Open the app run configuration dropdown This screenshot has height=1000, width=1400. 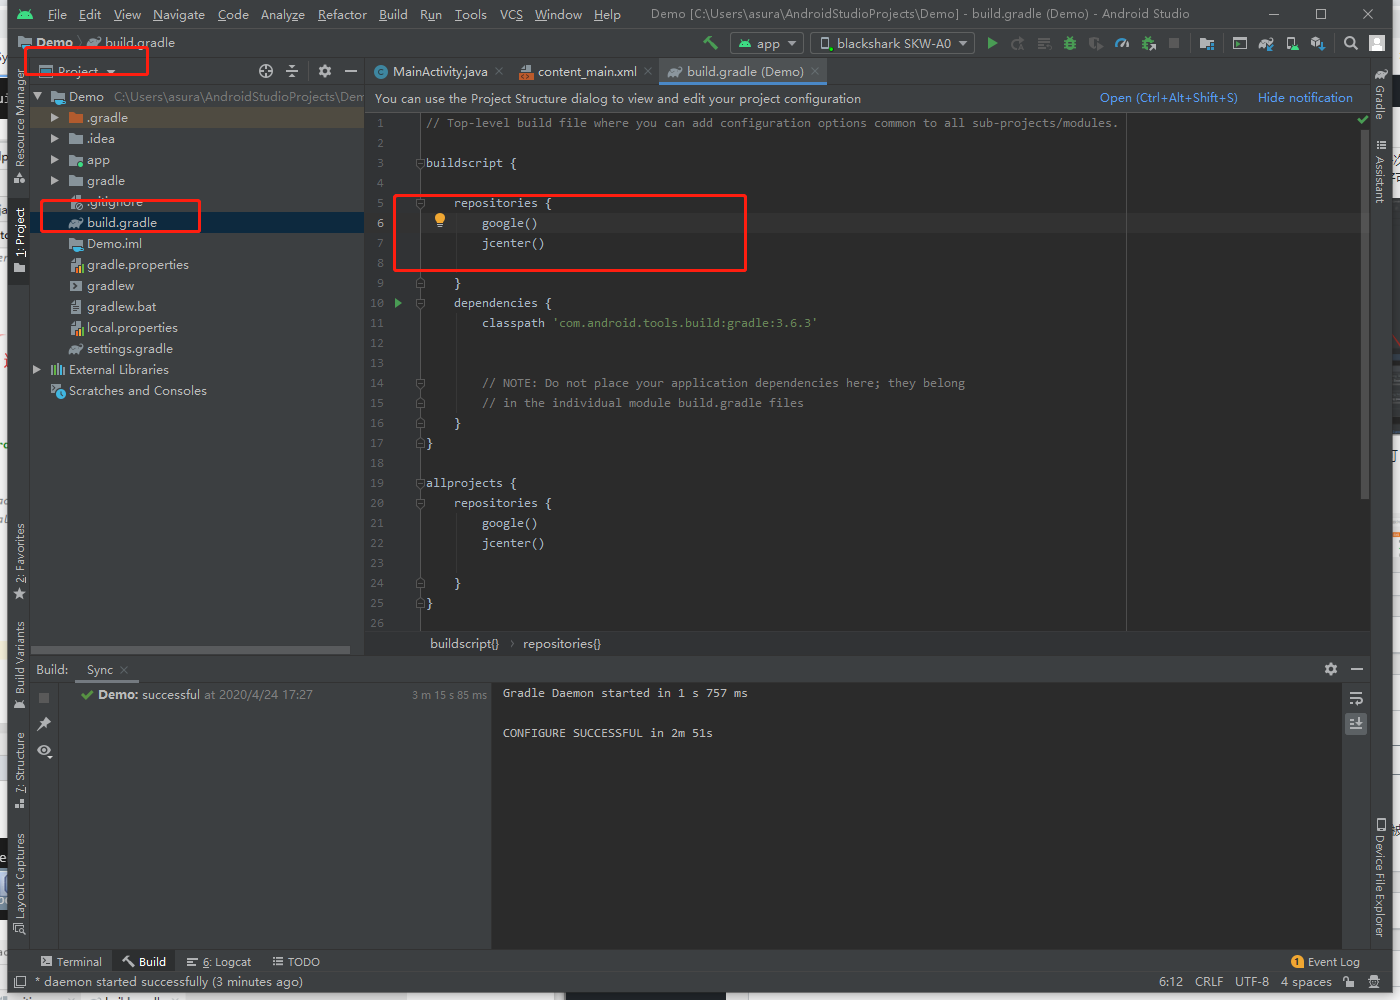[767, 43]
